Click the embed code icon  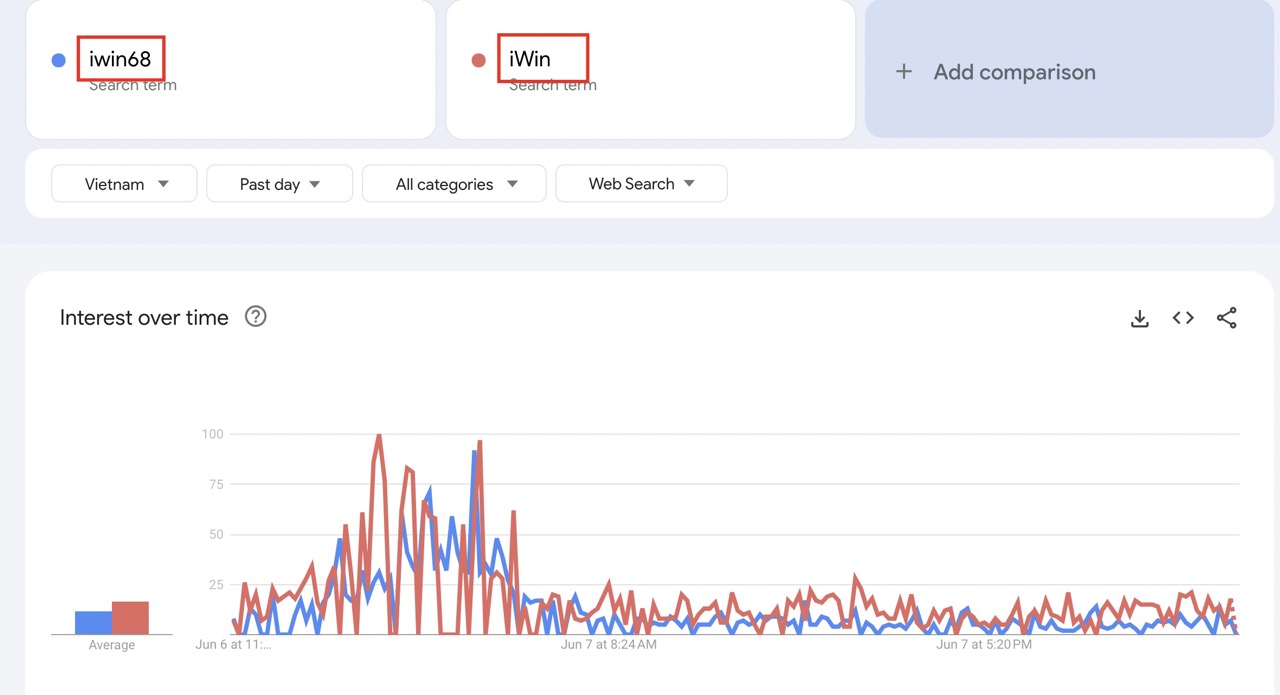pyautogui.click(x=1183, y=318)
